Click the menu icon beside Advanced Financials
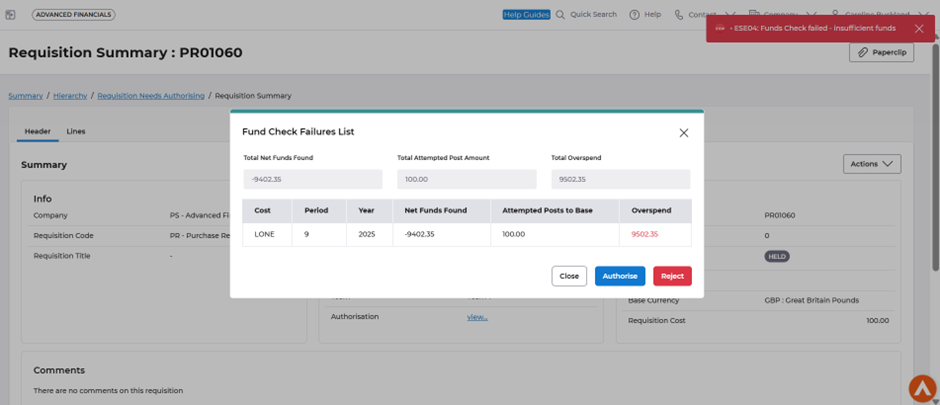 [11, 15]
